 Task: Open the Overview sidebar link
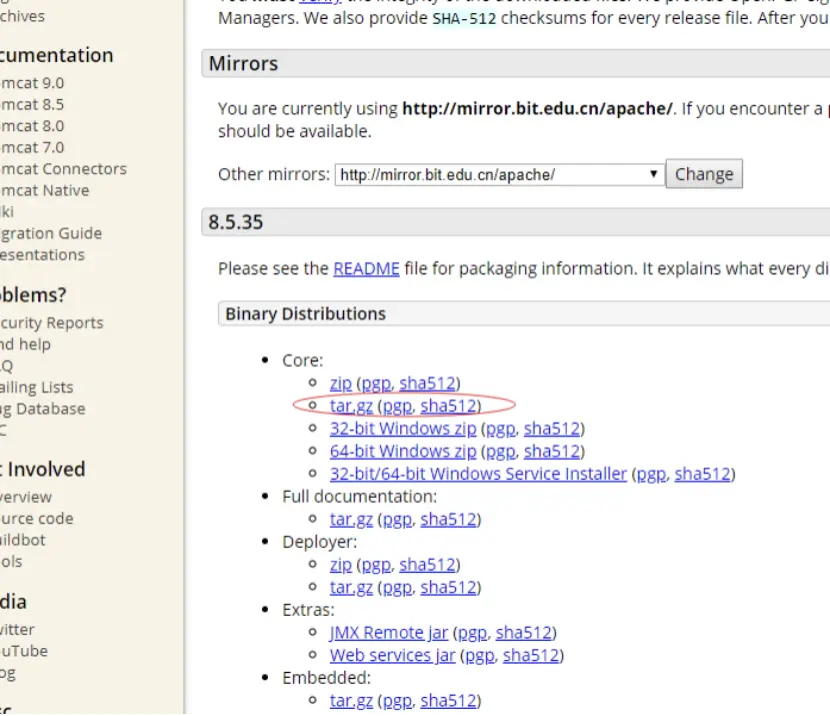pyautogui.click(x=26, y=497)
